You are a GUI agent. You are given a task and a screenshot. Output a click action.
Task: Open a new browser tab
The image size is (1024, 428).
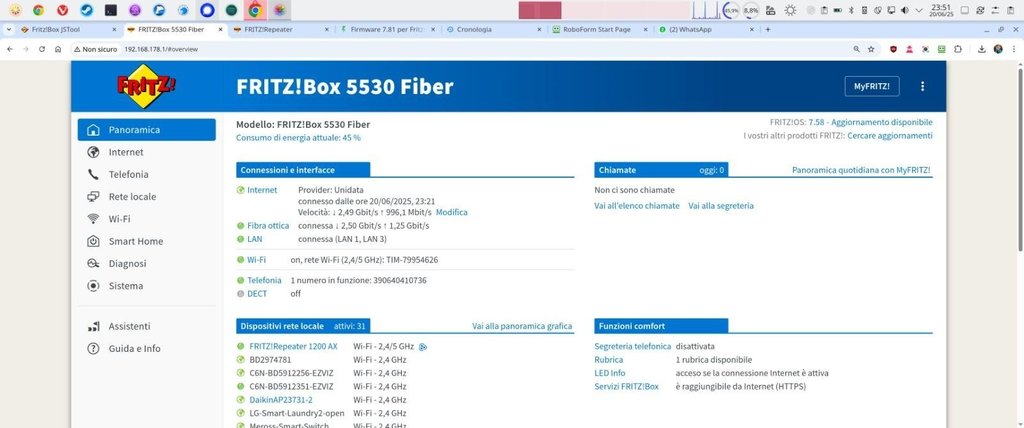point(767,29)
